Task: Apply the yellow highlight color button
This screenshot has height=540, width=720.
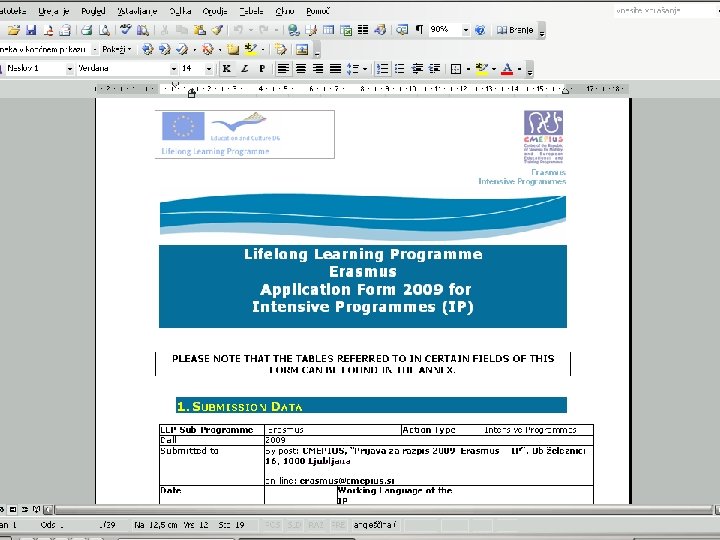Action: 482,69
